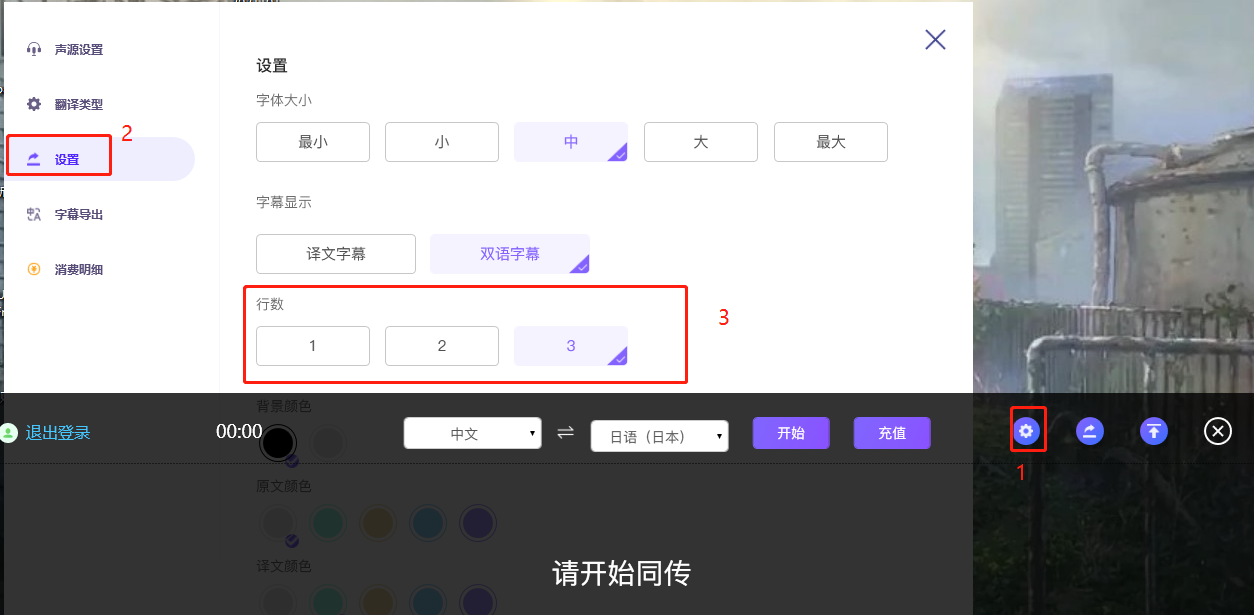
Task: Click the gear settings icon in subtitle bar
Action: tap(1027, 432)
